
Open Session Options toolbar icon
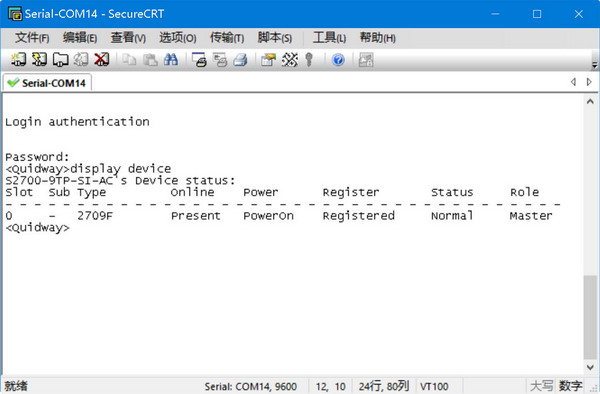tap(268, 60)
